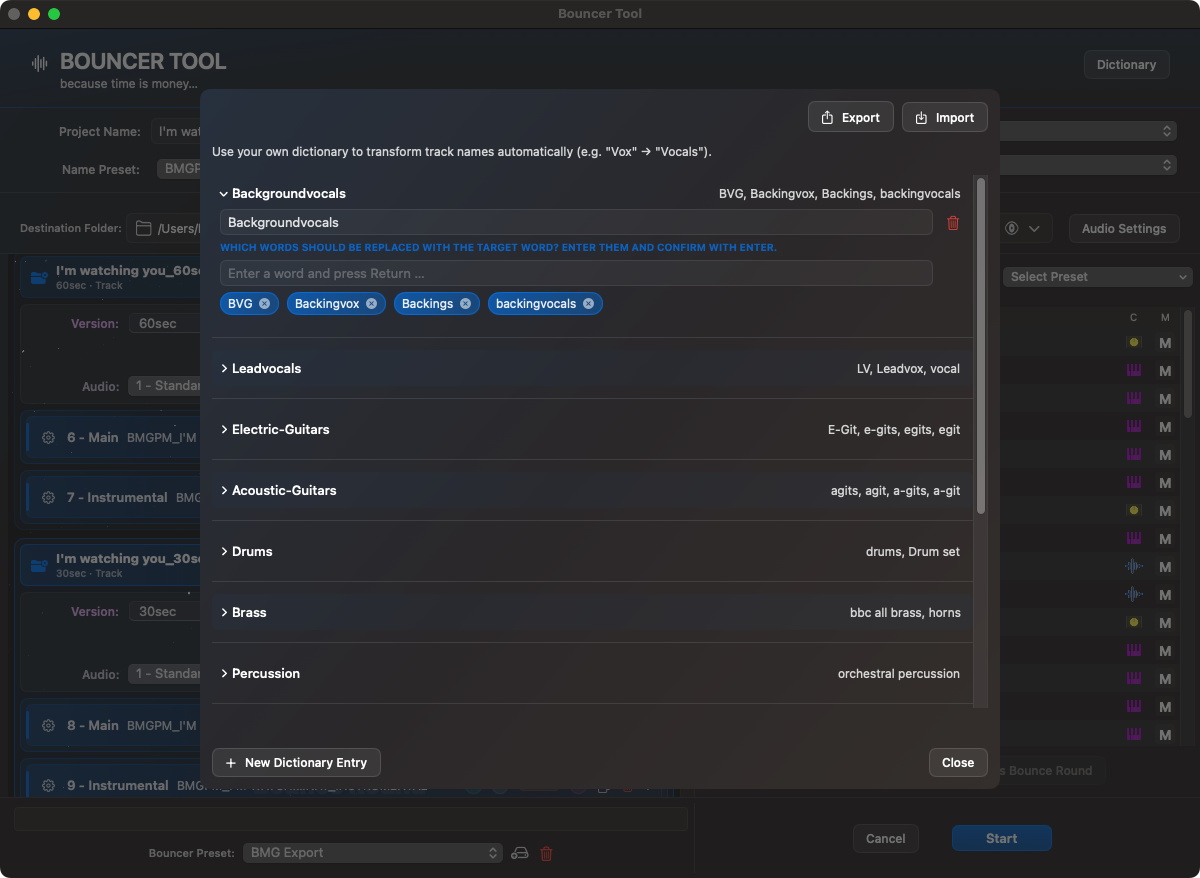This screenshot has height=878, width=1200.
Task: Open the Dictionary button in header
Action: (x=1126, y=64)
